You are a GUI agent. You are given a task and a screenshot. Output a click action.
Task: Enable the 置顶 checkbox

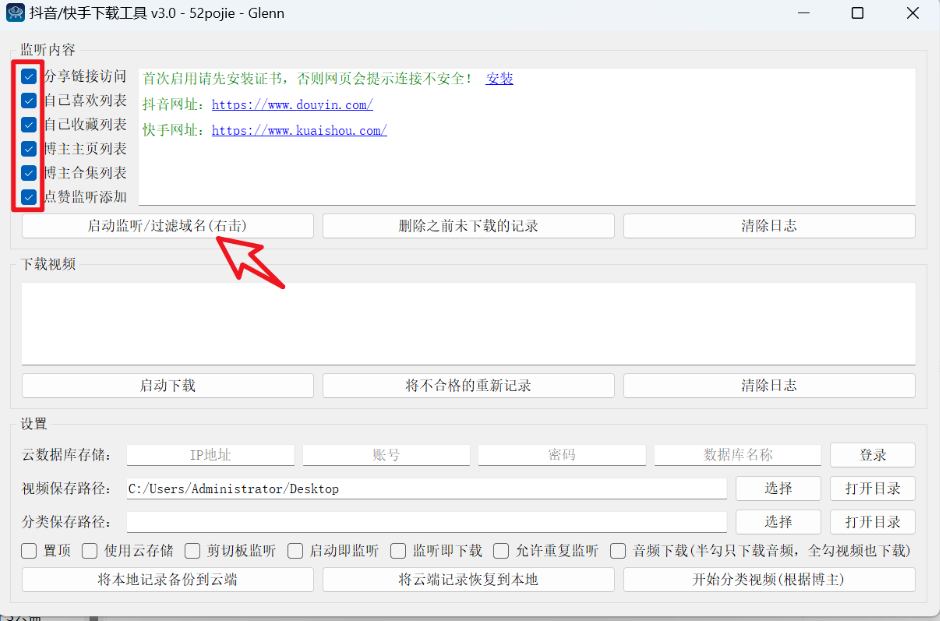[x=29, y=551]
